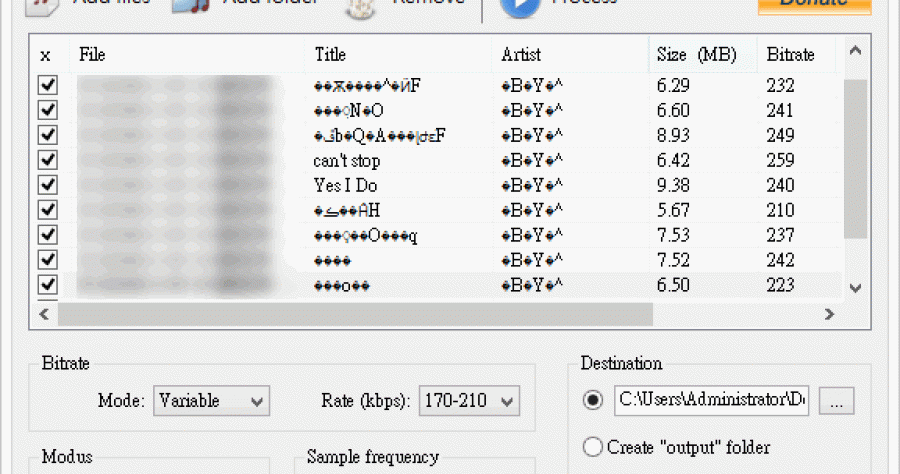Sort the list by the File column header
900x474 pixels.
(x=187, y=55)
